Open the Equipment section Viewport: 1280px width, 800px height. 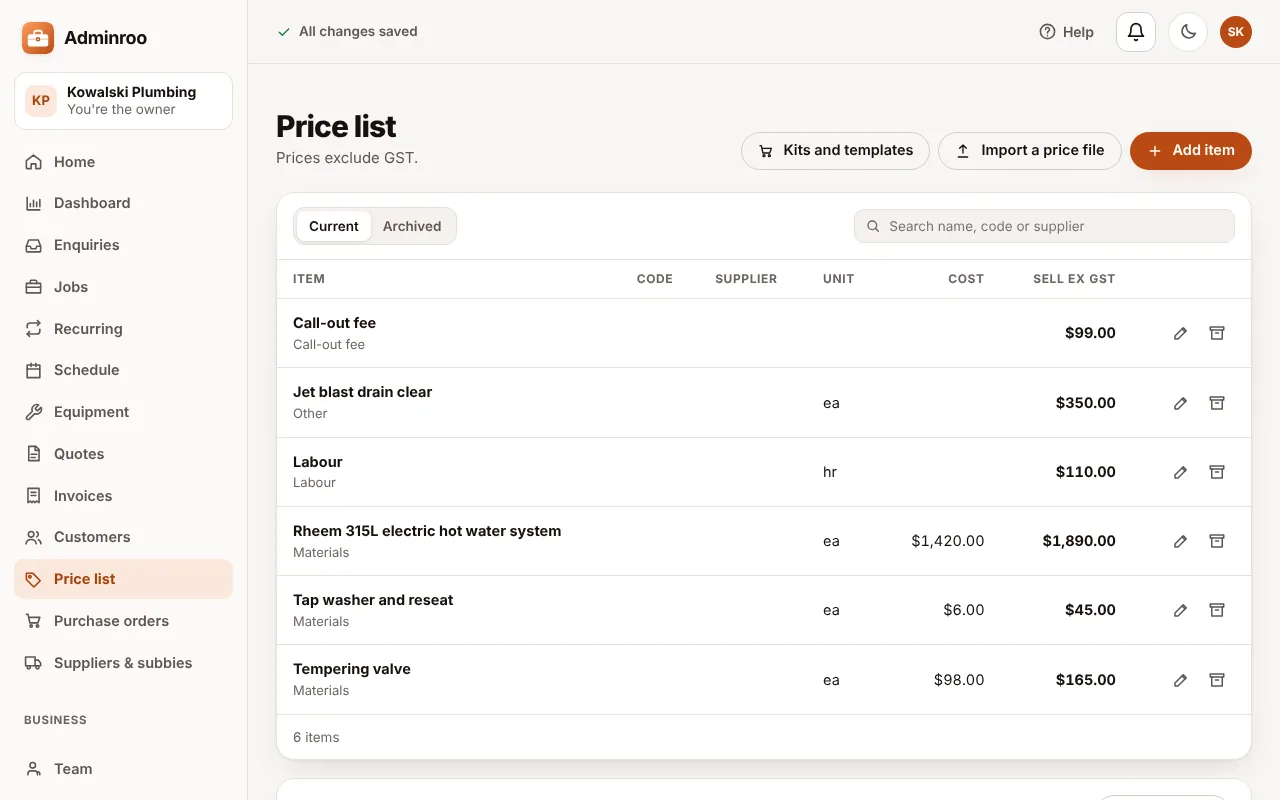click(123, 412)
